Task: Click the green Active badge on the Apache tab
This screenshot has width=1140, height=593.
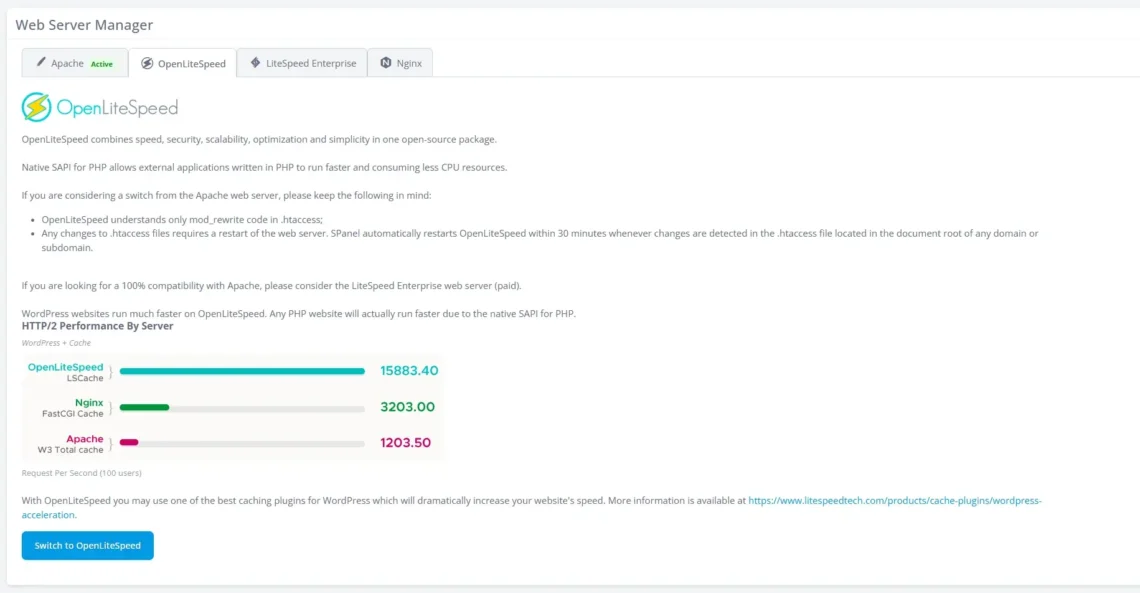Action: click(101, 63)
